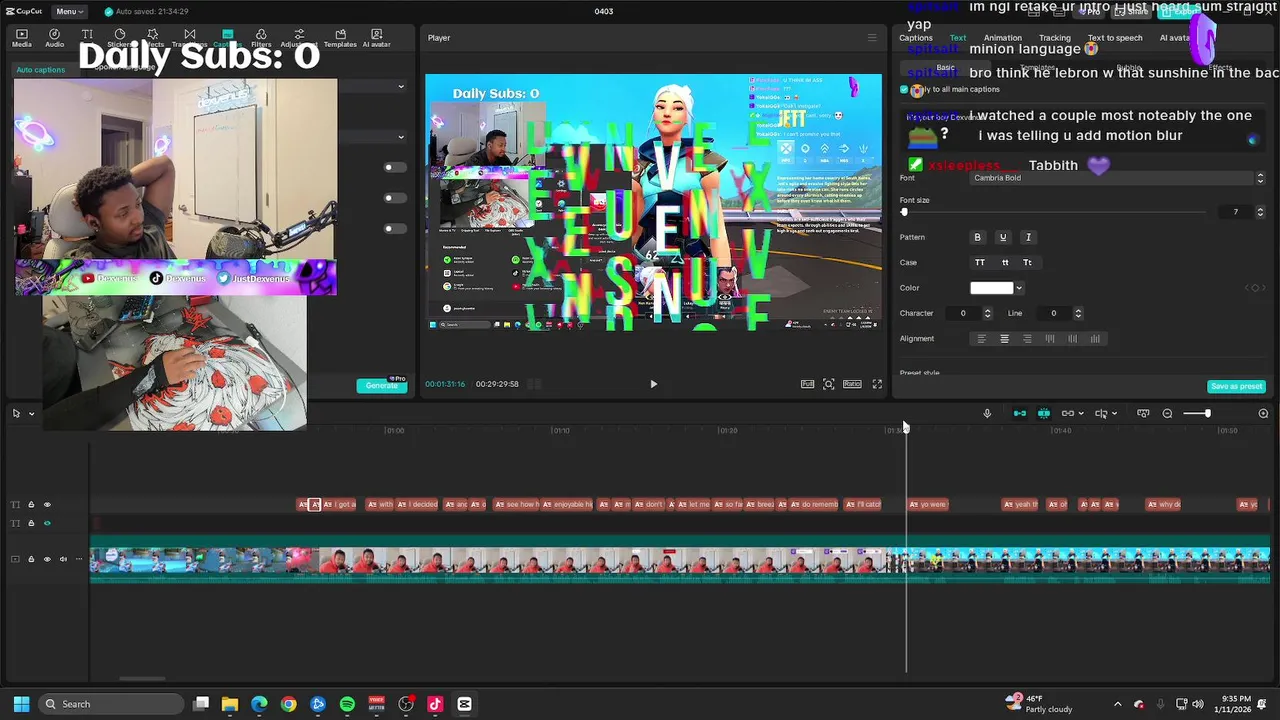Viewport: 1280px width, 720px height.
Task: Toggle the green eye on second track
Action: pos(47,523)
